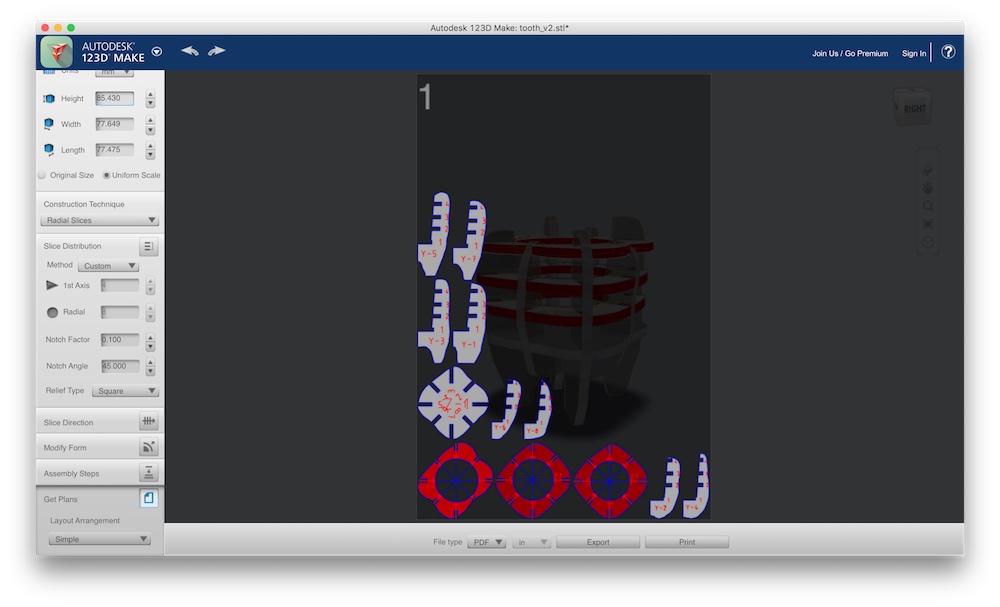Click the Y-7 slice part on sheet
This screenshot has width=1000, height=607.
(x=469, y=240)
